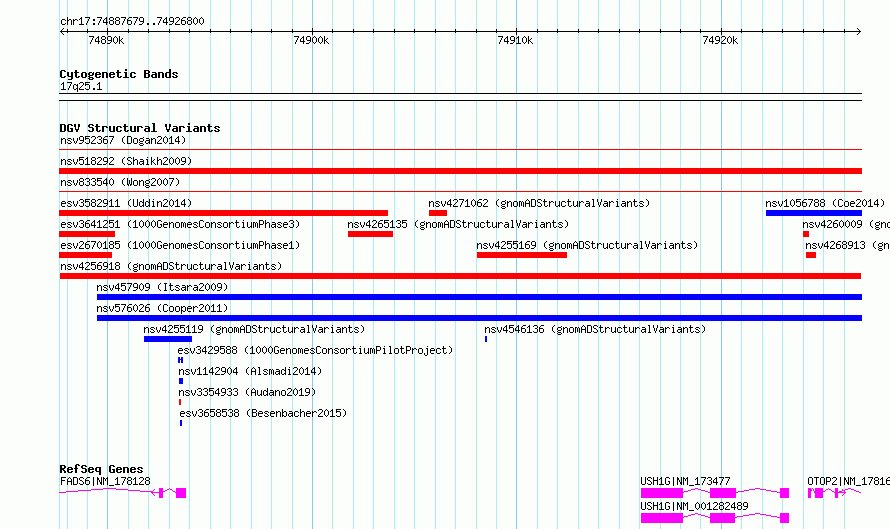The width and height of the screenshot is (890, 529).
Task: Click the nsv3354933 (Audano2019) label
Action: [x=247, y=392]
